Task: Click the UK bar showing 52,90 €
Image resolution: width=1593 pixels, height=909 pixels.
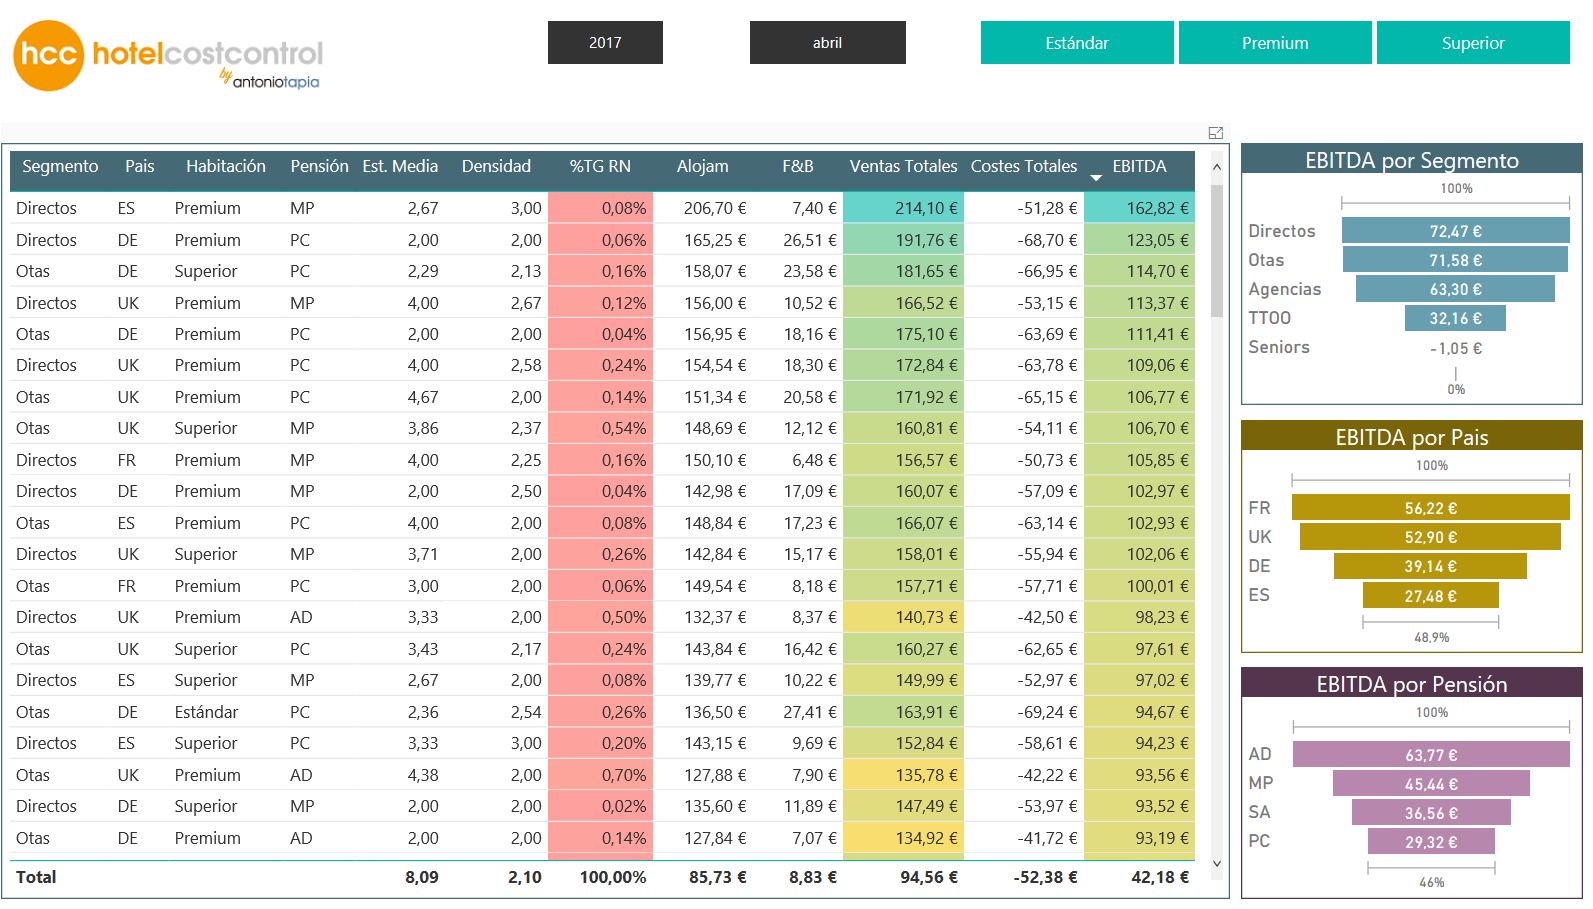Action: (x=1430, y=537)
